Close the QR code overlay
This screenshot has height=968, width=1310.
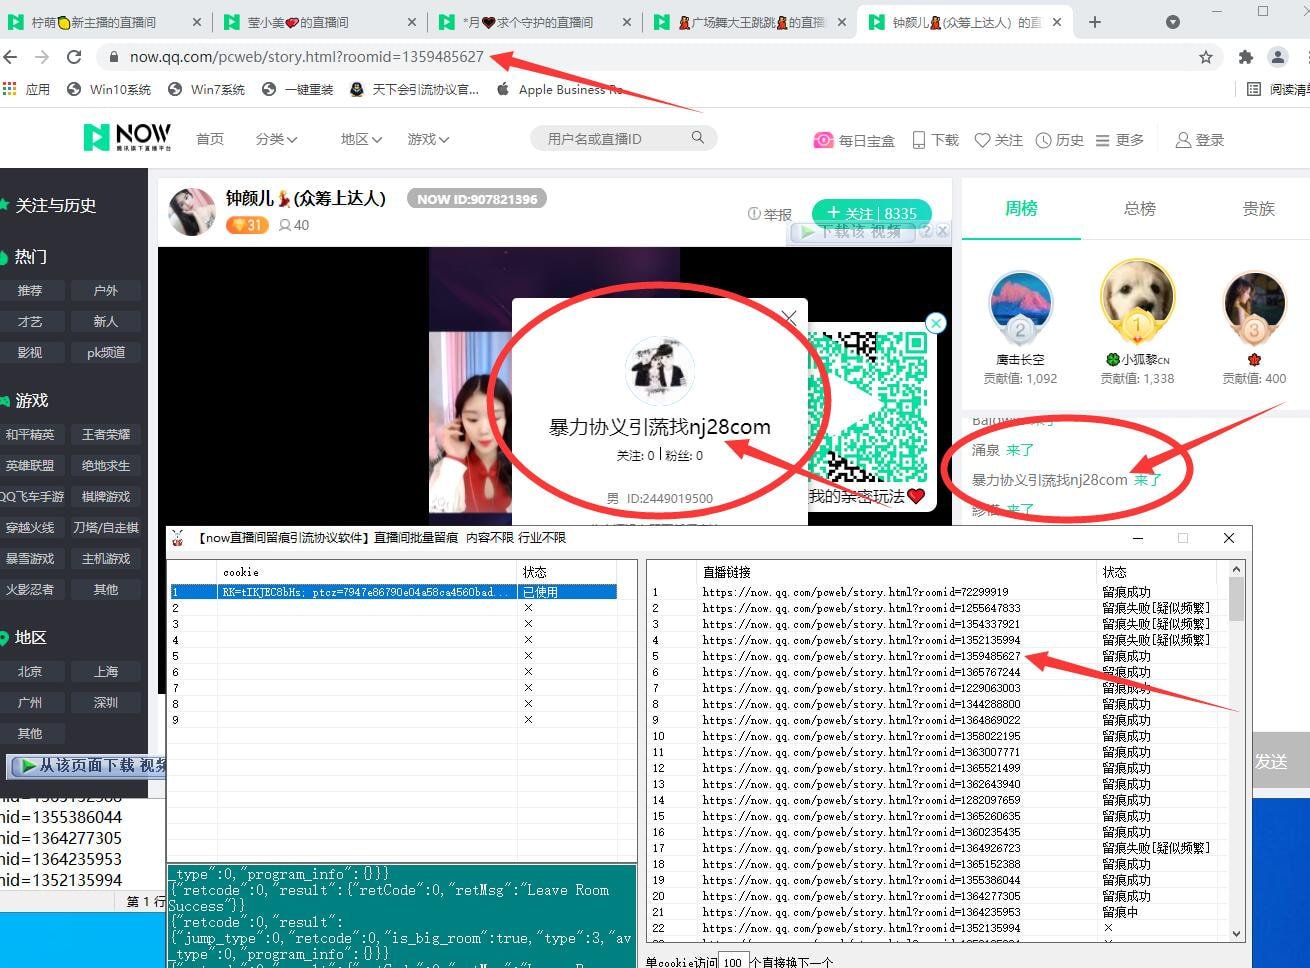coord(935,323)
